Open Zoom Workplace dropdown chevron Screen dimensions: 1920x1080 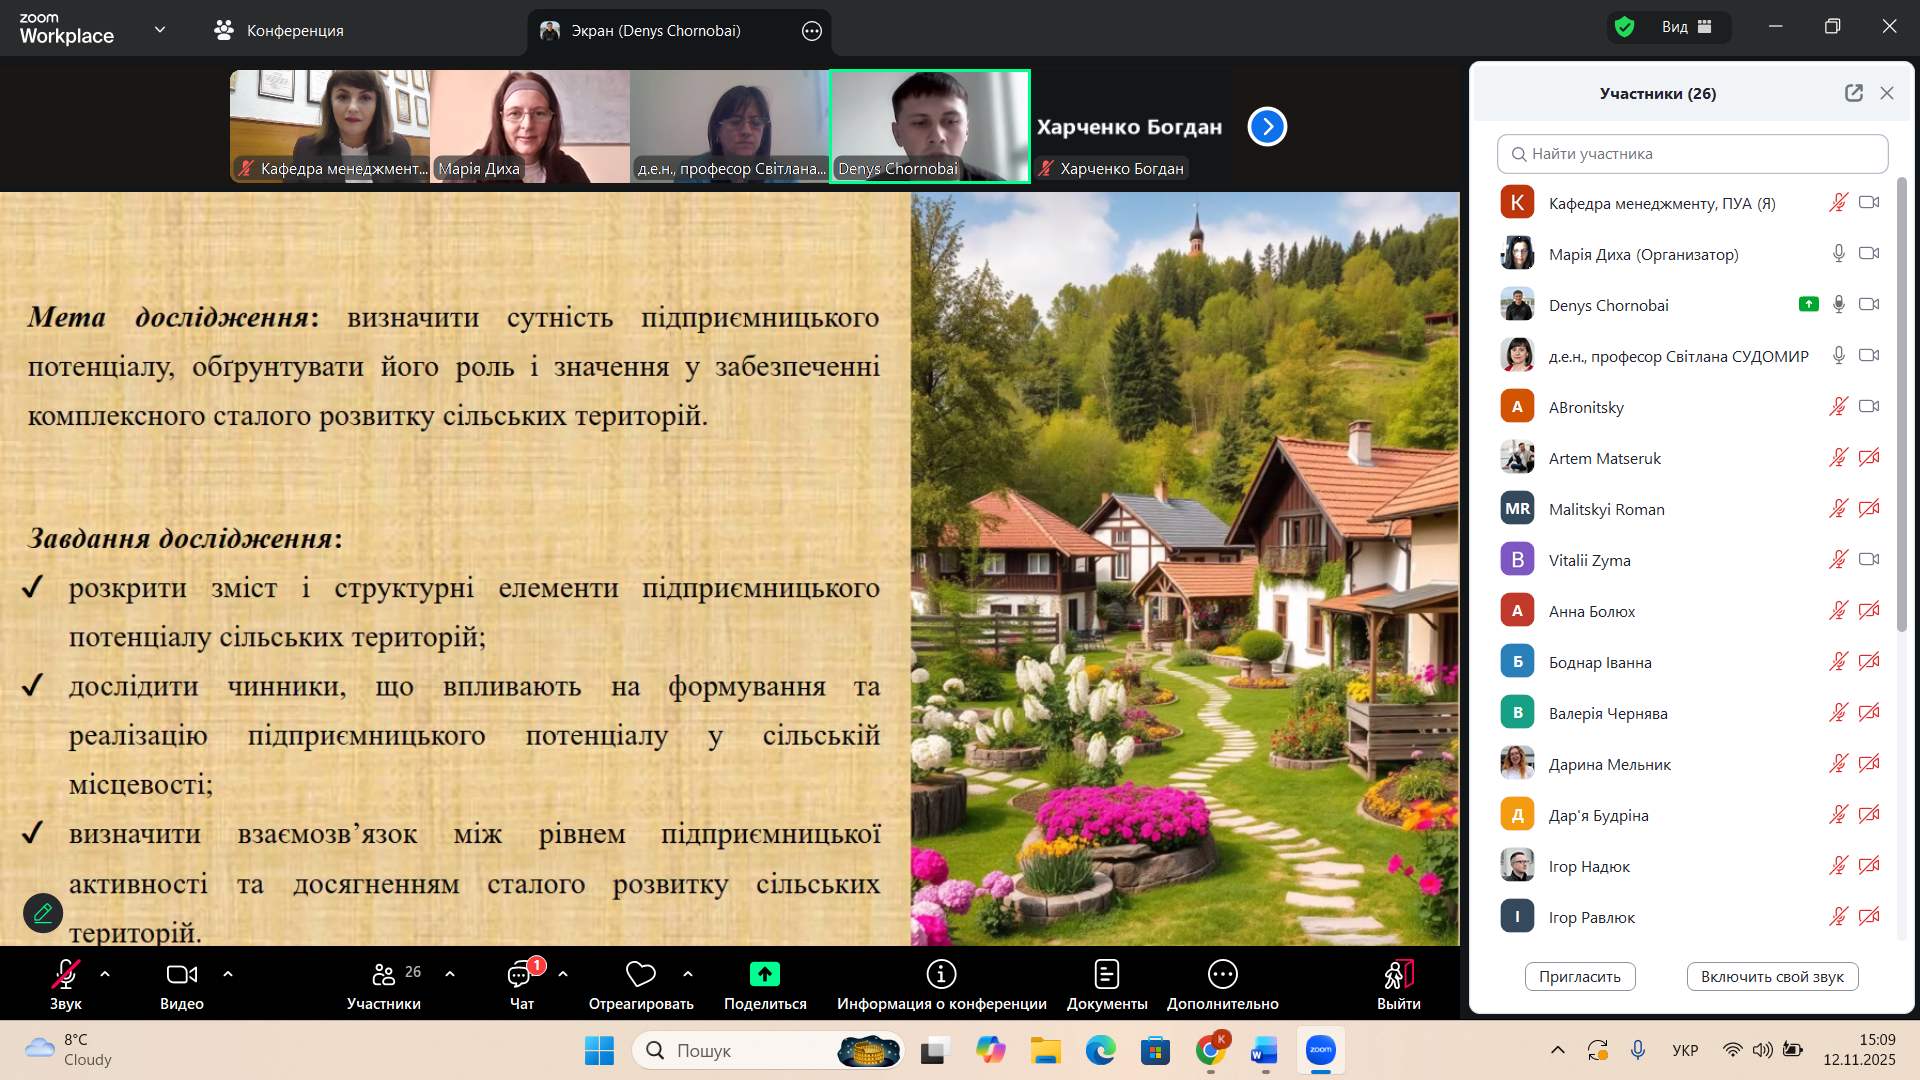click(160, 30)
